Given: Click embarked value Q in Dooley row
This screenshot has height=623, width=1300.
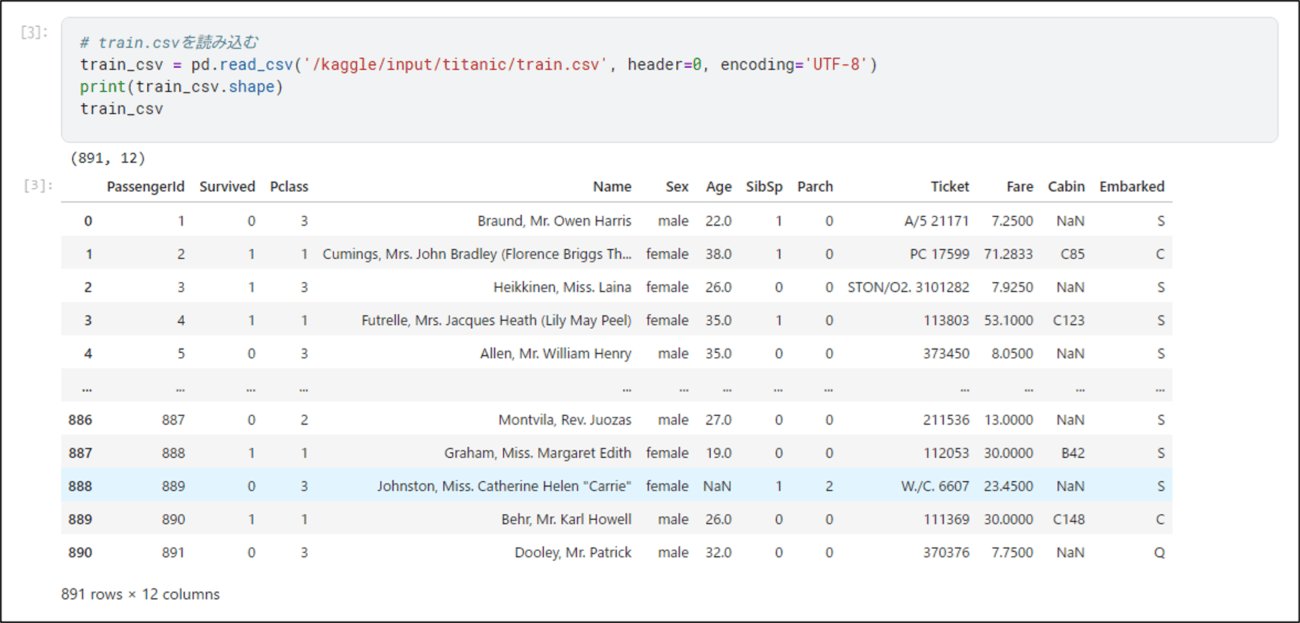Looking at the screenshot, I should click(x=1159, y=552).
